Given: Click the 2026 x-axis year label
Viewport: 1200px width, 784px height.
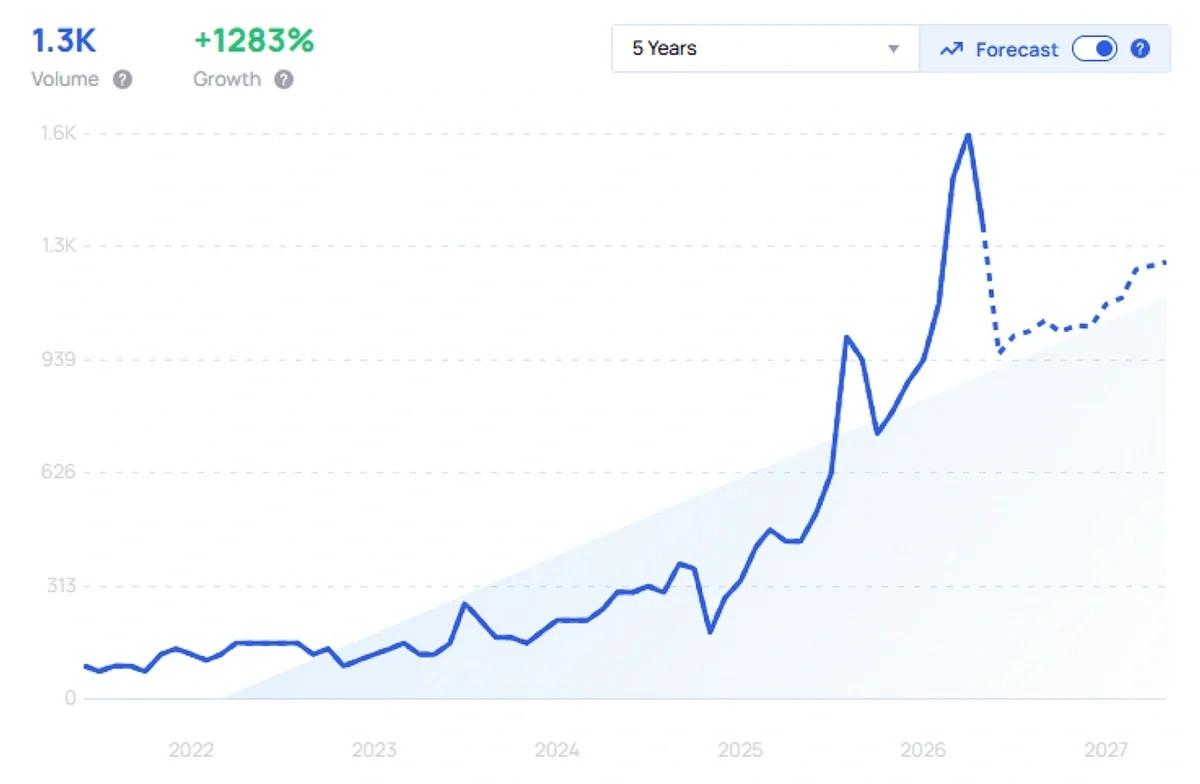Looking at the screenshot, I should (923, 750).
